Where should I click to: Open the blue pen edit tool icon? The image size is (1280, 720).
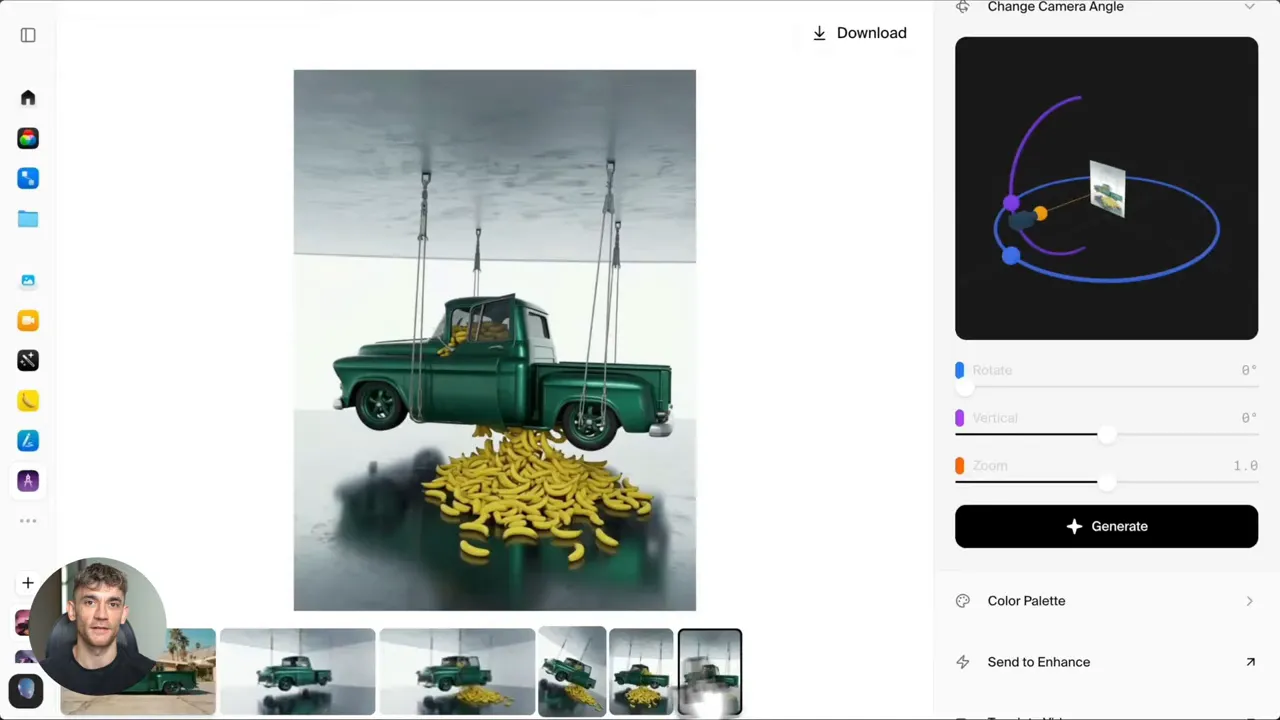point(28,440)
